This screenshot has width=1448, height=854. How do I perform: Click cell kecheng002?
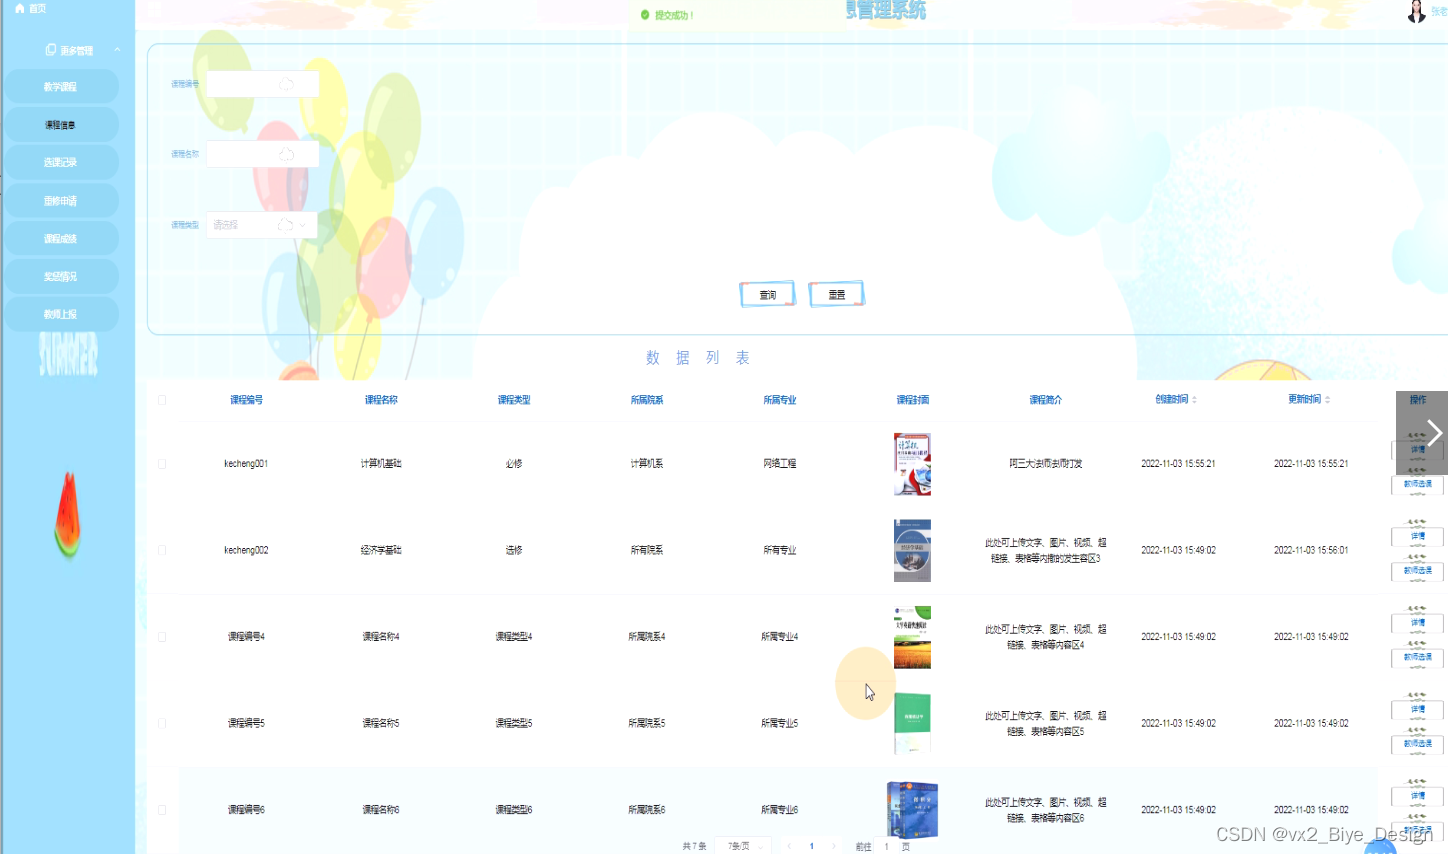click(x=246, y=550)
